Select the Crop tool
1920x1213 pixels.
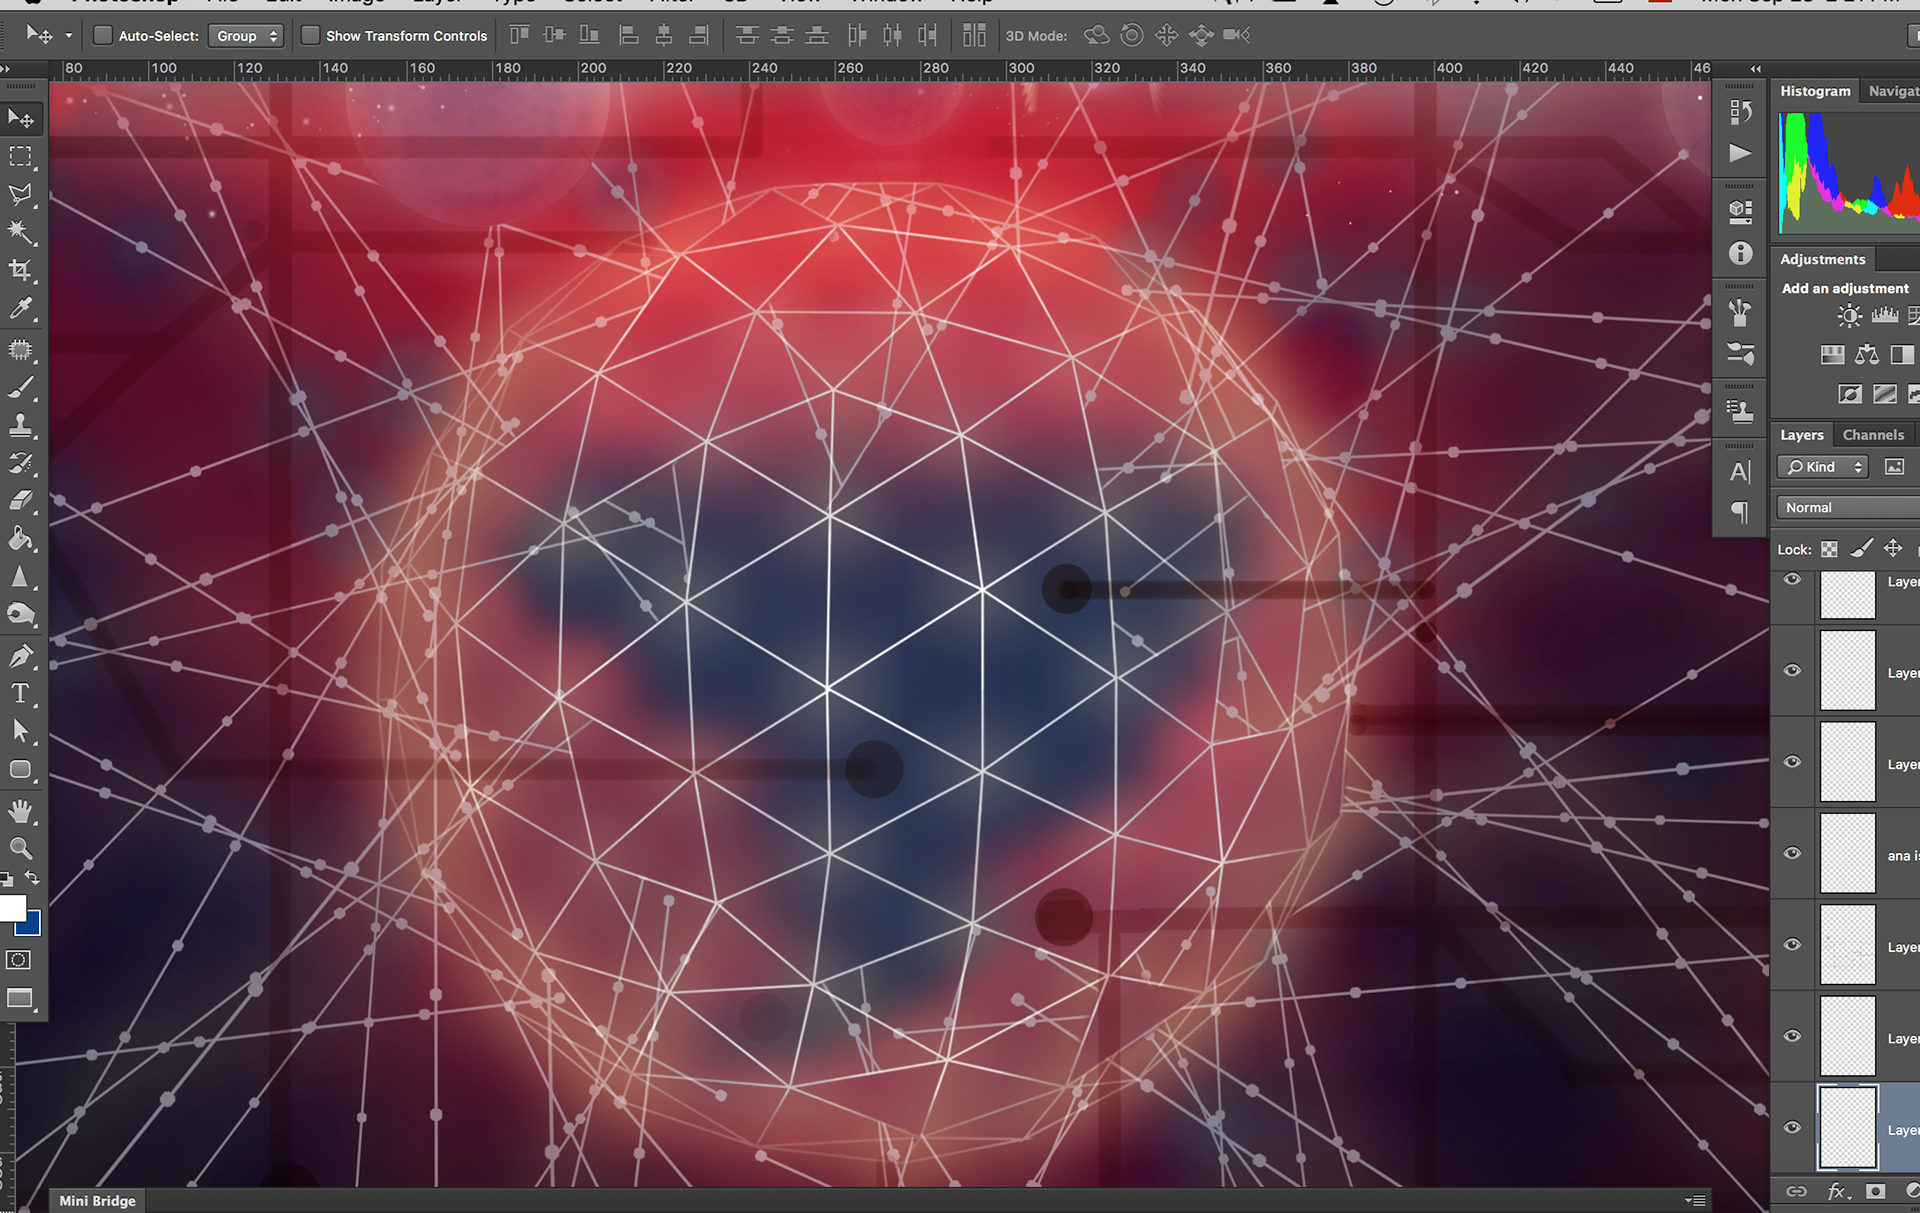click(20, 270)
